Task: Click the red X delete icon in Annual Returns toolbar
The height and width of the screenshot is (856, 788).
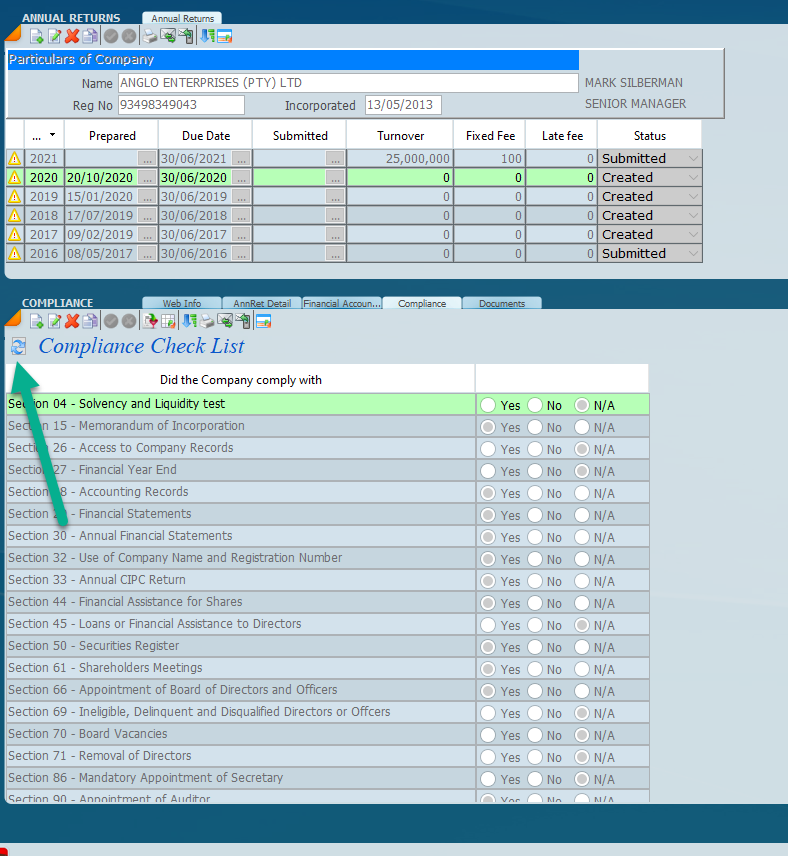Action: coord(72,37)
